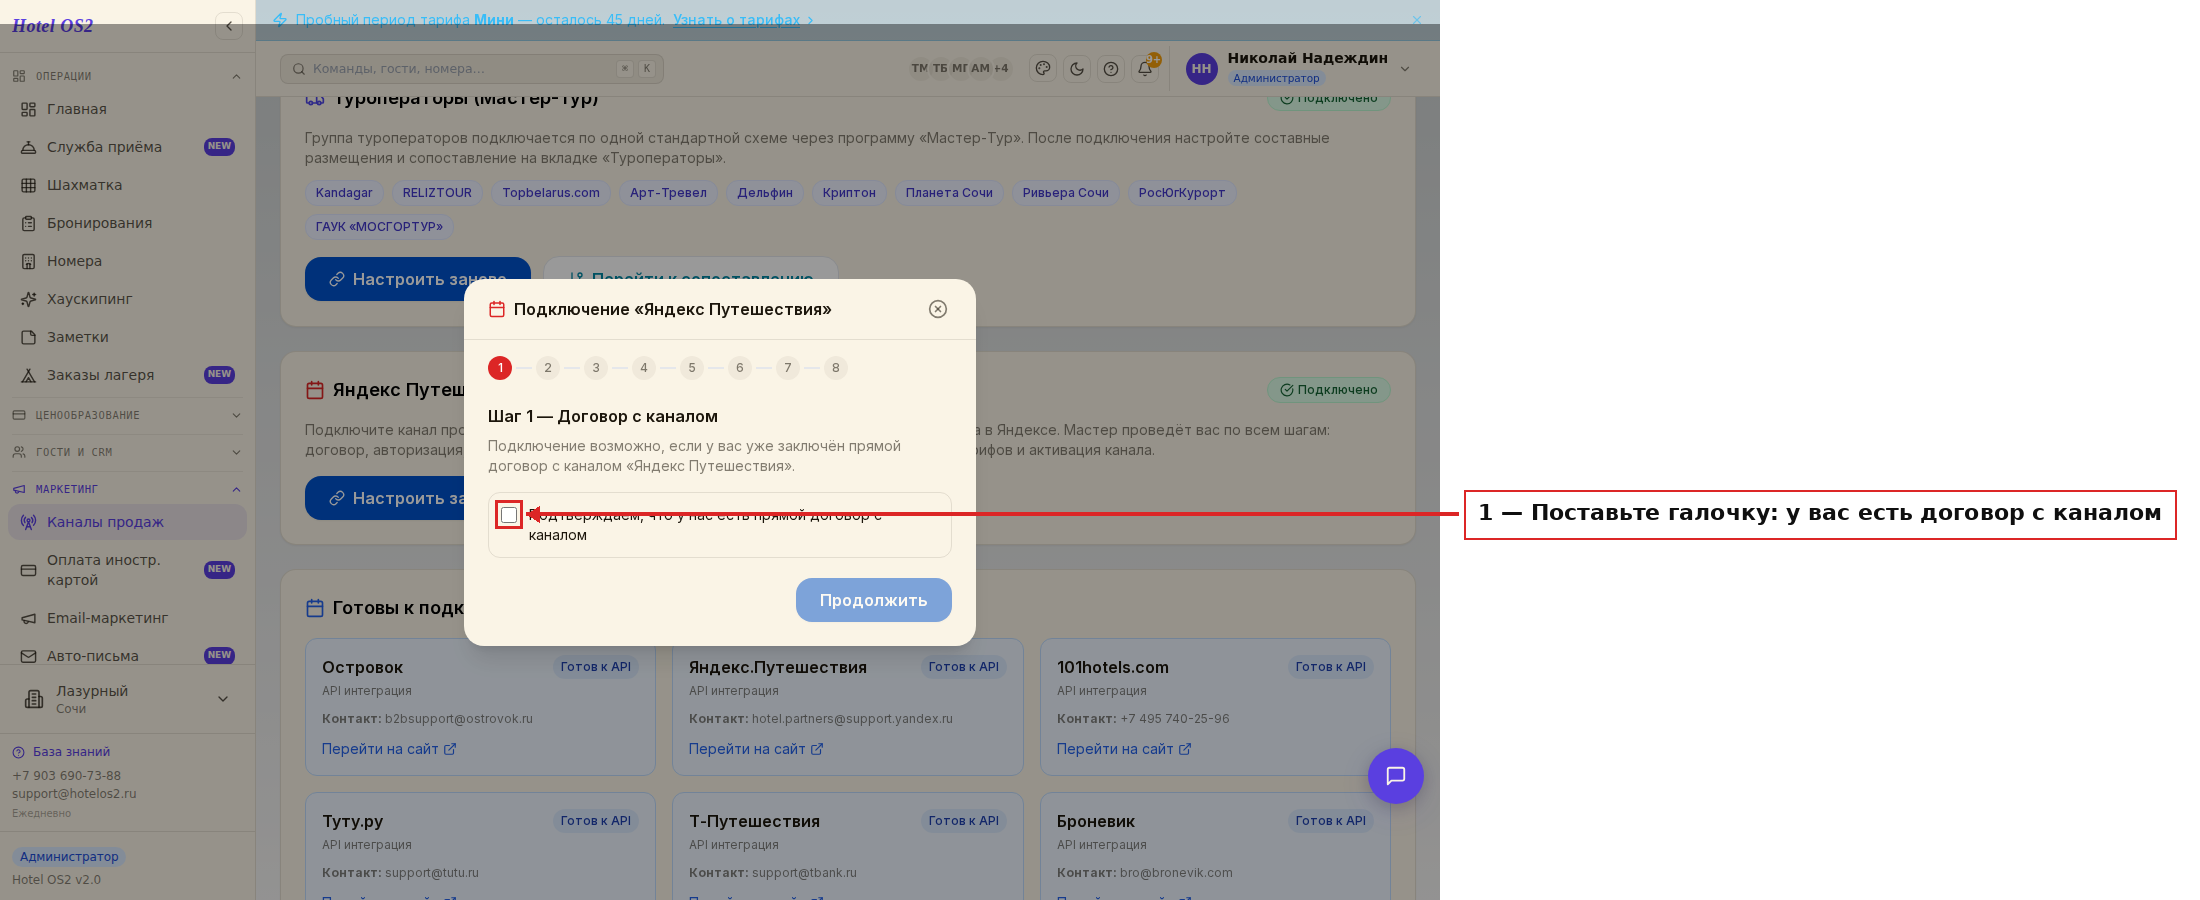Open Заказы лагеря in the sidebar

pos(127,375)
